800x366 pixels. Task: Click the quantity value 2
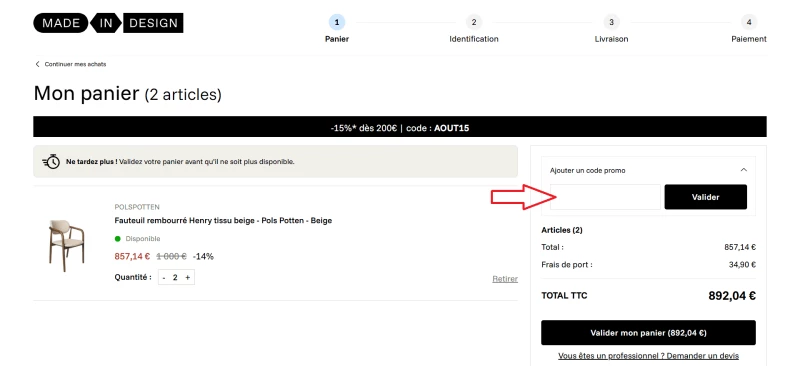pyautogui.click(x=175, y=277)
